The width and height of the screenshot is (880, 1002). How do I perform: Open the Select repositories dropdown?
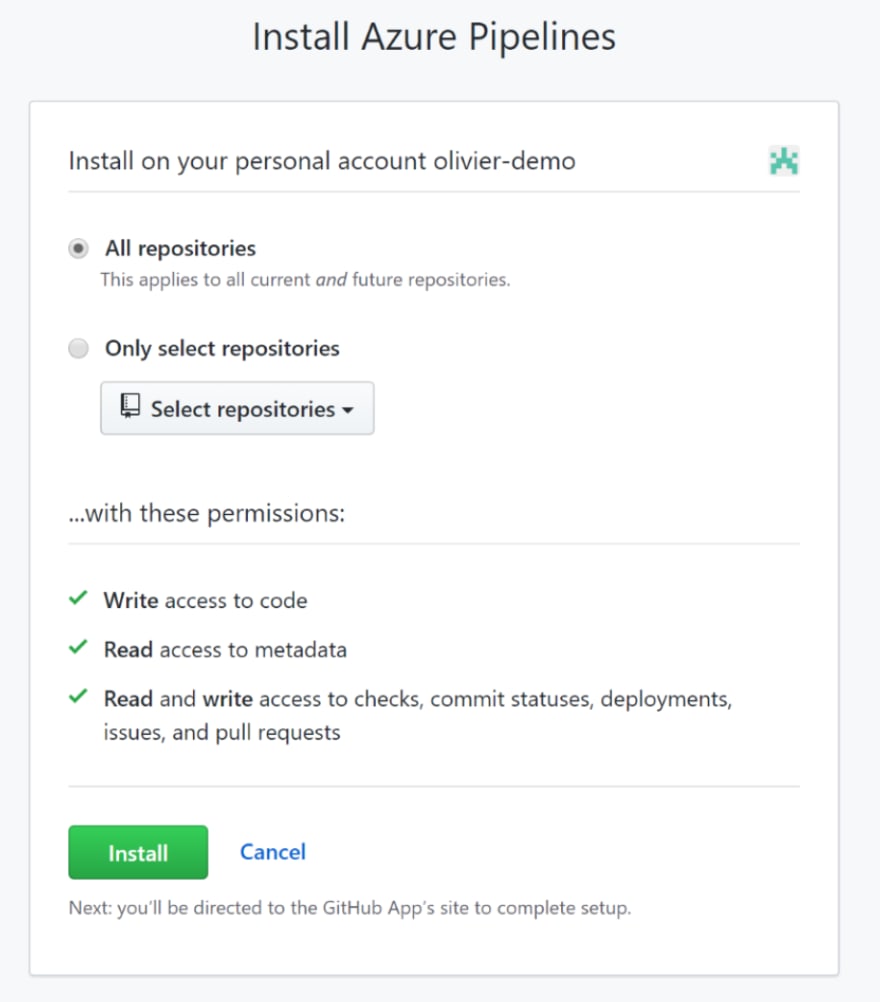point(237,408)
